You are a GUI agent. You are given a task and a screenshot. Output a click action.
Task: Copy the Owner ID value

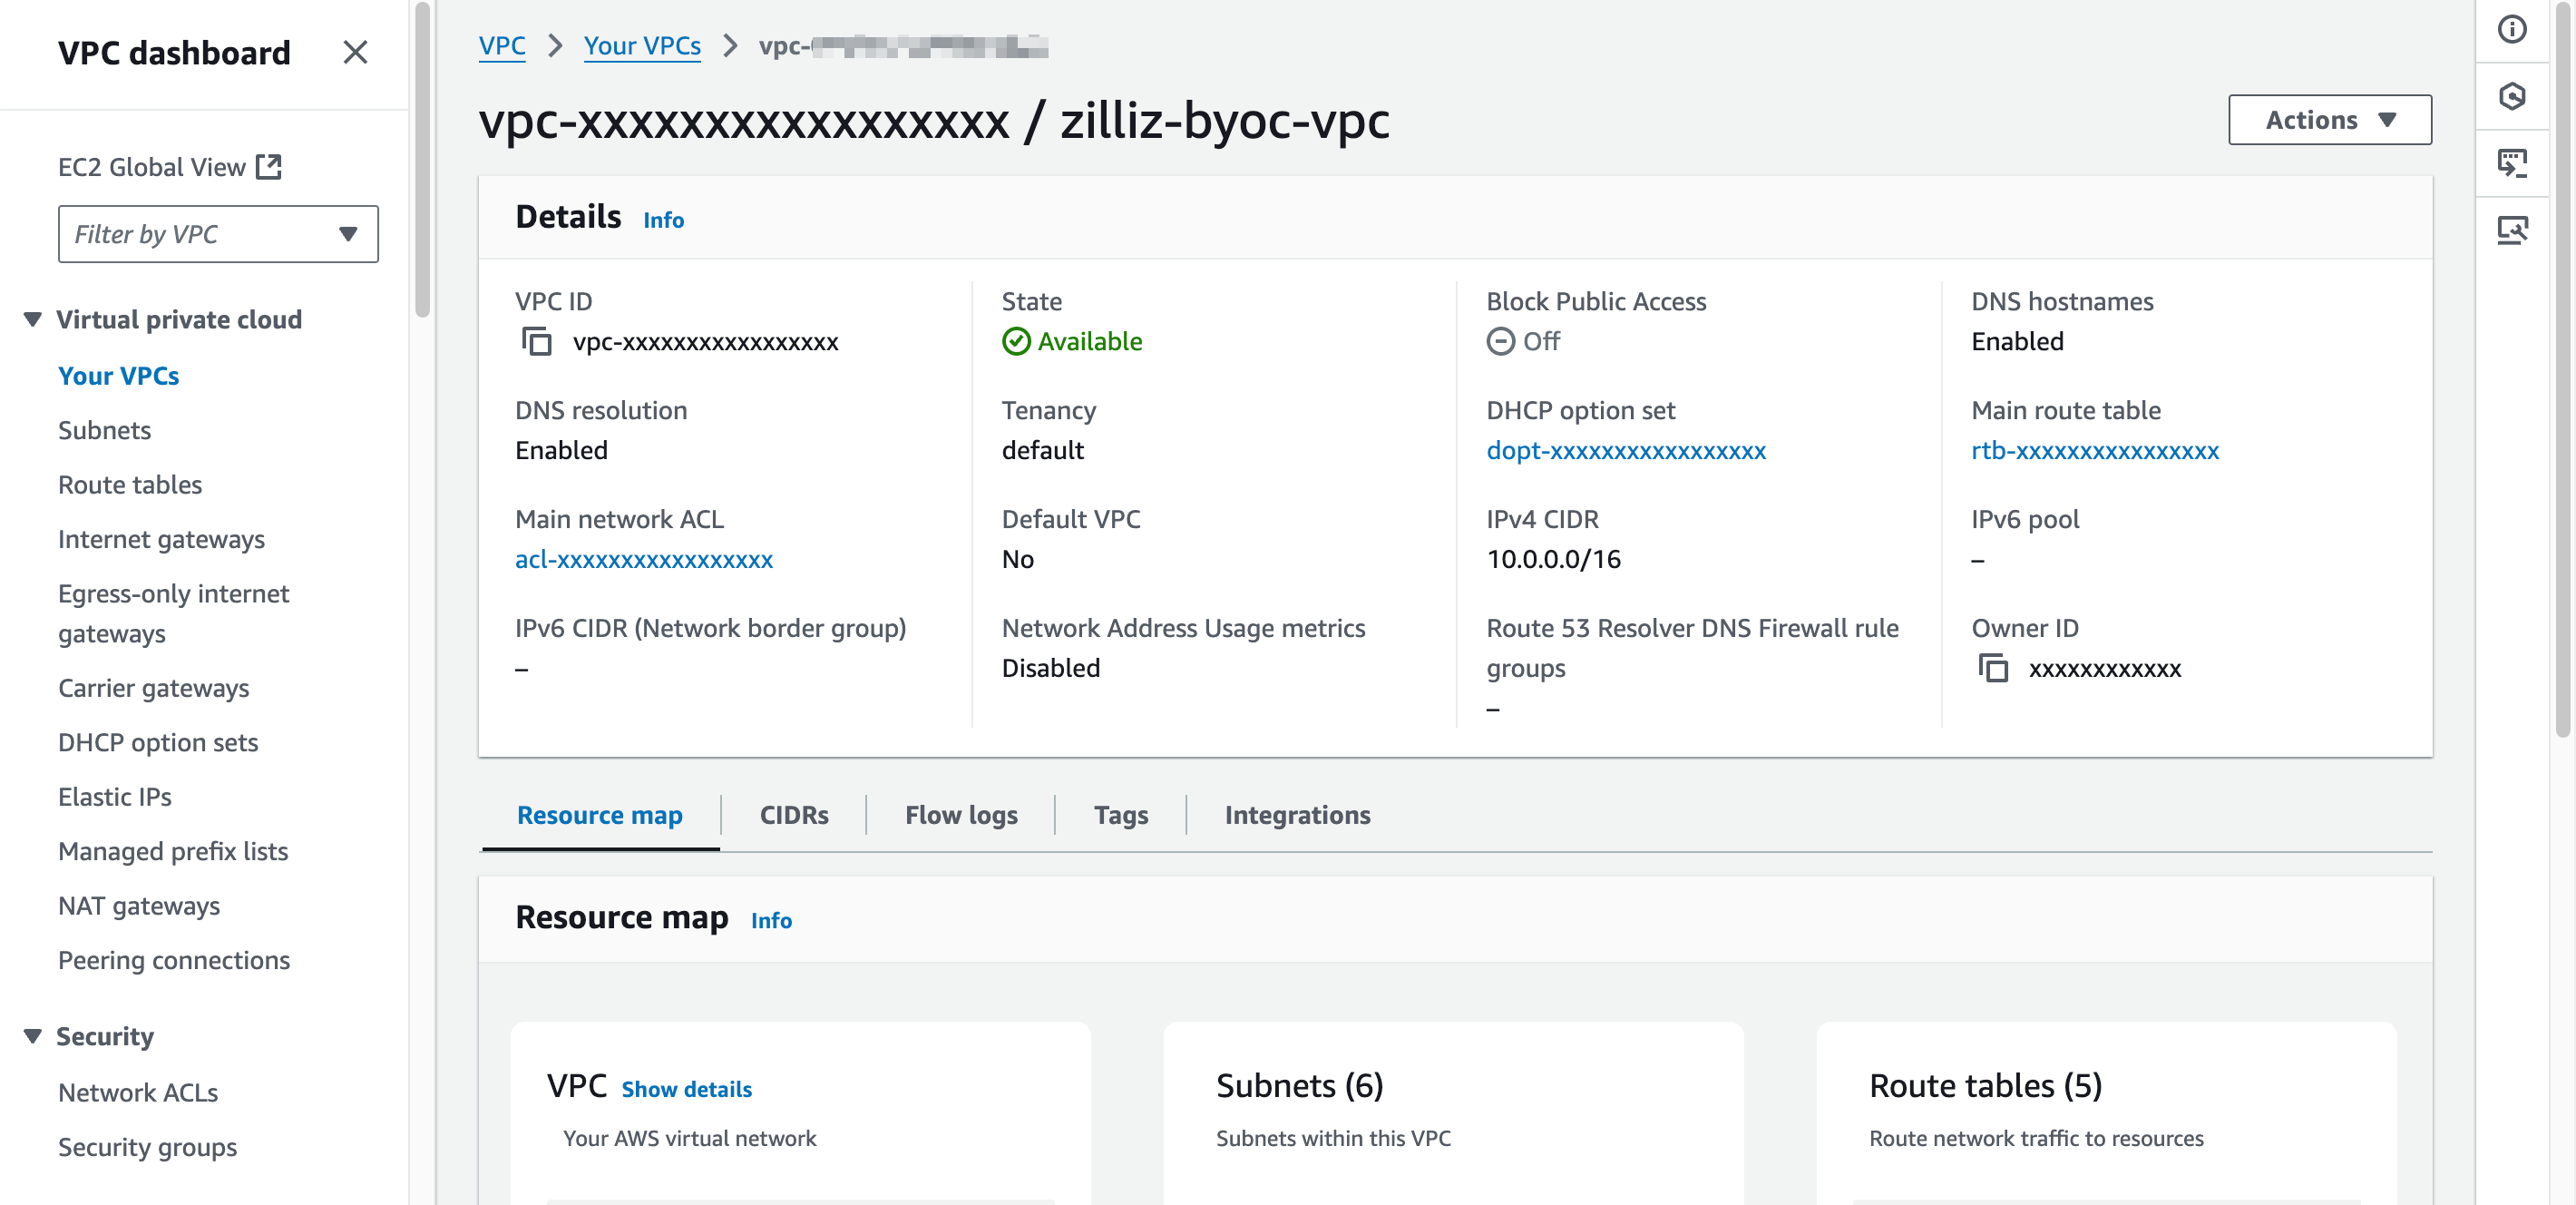1992,668
